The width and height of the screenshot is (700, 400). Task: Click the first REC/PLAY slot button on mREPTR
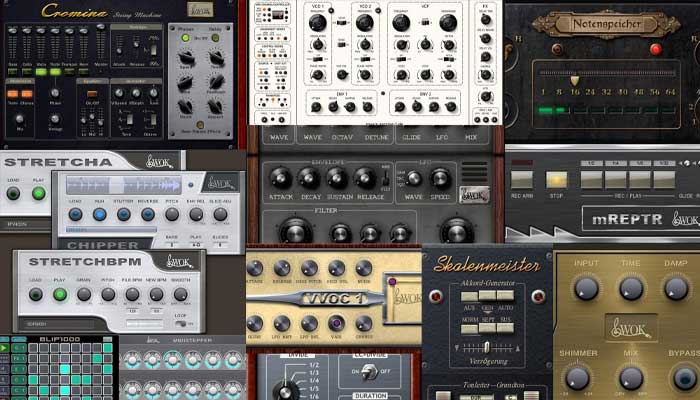592,179
